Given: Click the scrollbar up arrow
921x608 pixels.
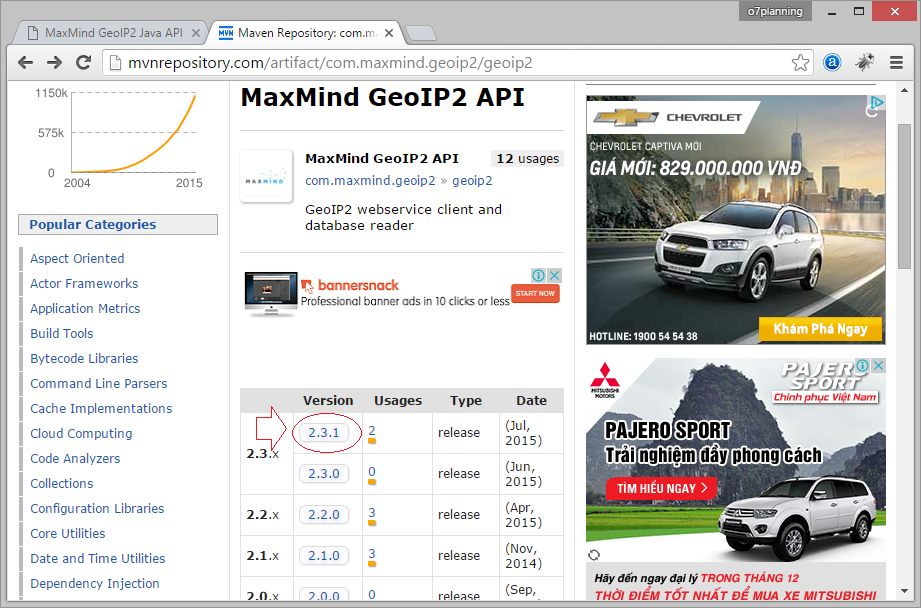Looking at the screenshot, I should click(905, 90).
